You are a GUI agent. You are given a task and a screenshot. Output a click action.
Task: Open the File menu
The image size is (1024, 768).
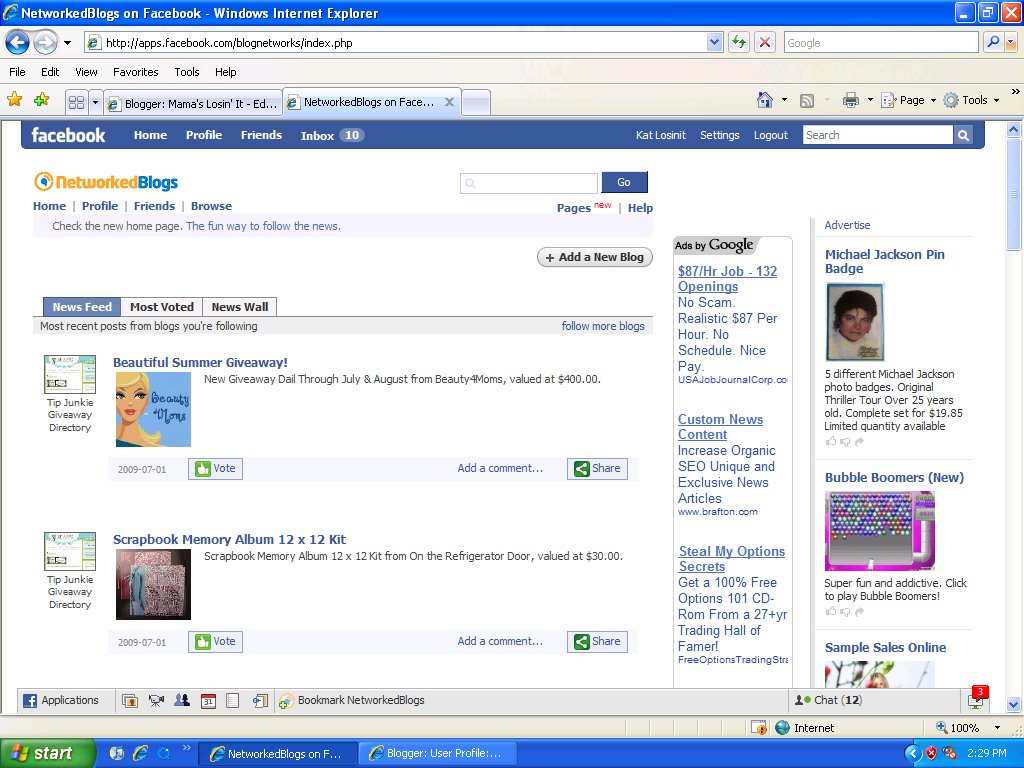click(x=17, y=72)
